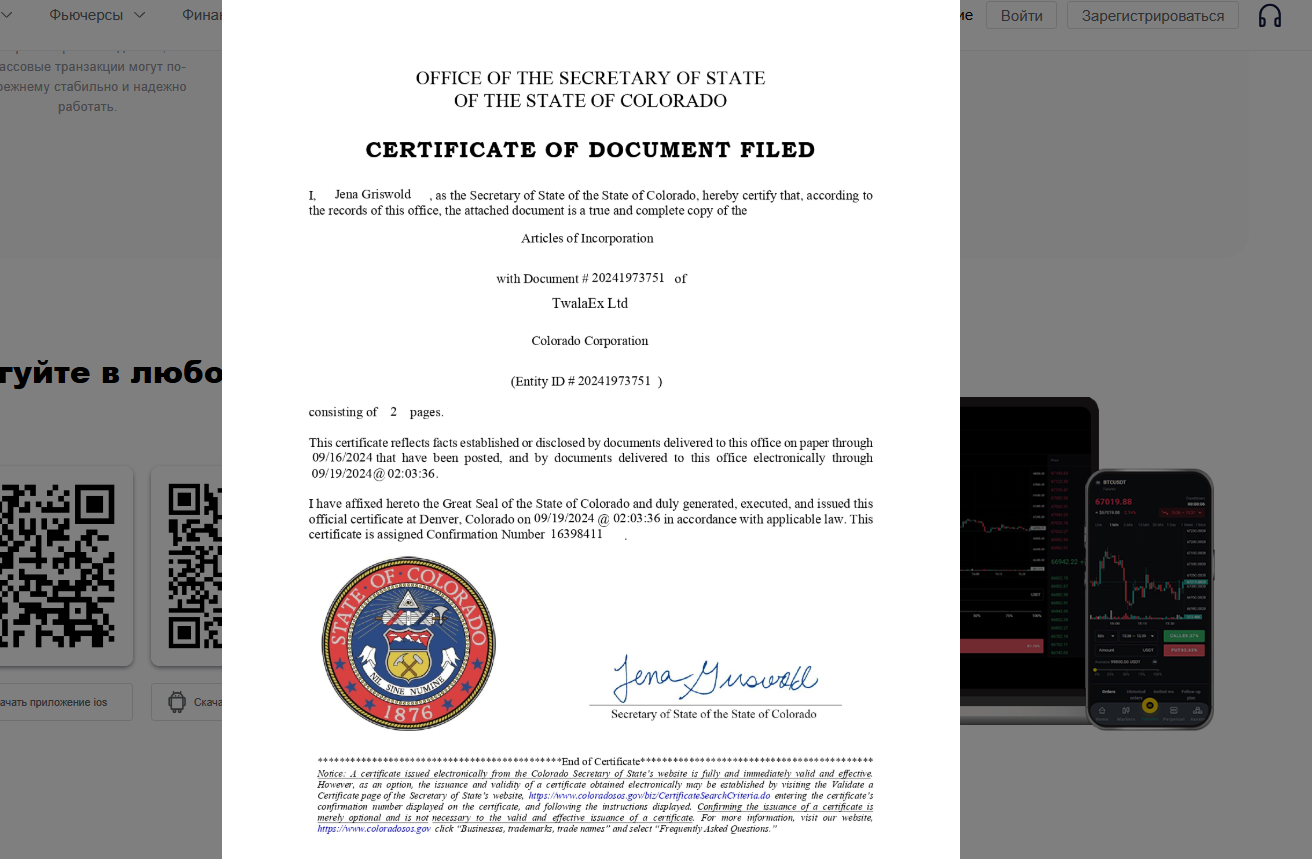Click the Confirmation Number 16398411 text
The height and width of the screenshot is (859, 1312).
(x=514, y=534)
